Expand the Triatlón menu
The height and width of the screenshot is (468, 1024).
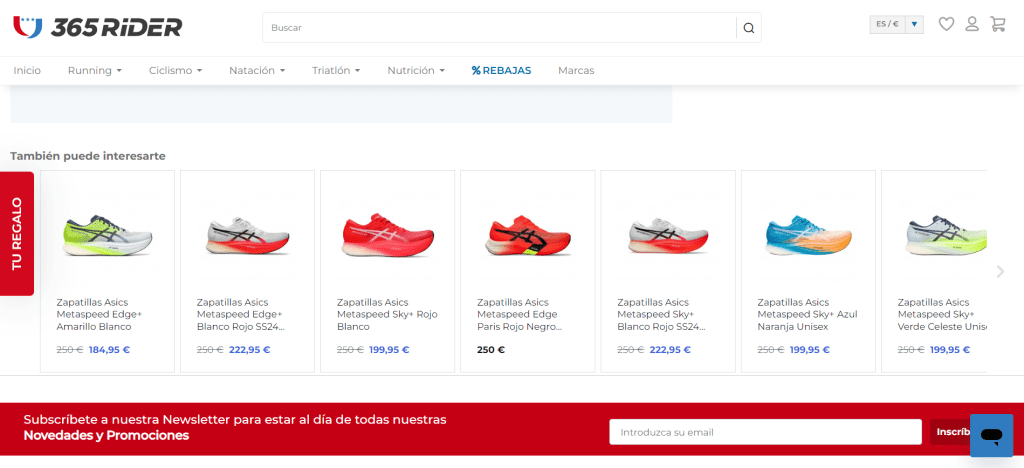pyautogui.click(x=336, y=71)
